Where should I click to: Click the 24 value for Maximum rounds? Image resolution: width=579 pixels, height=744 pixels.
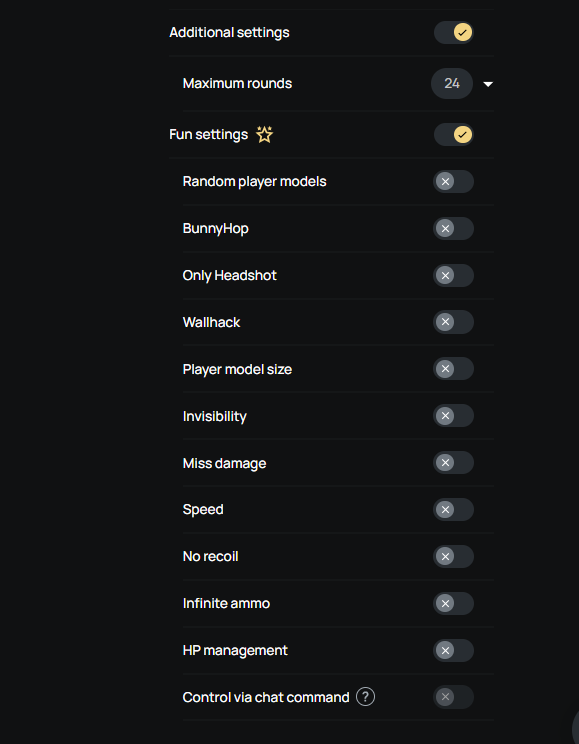pos(452,84)
